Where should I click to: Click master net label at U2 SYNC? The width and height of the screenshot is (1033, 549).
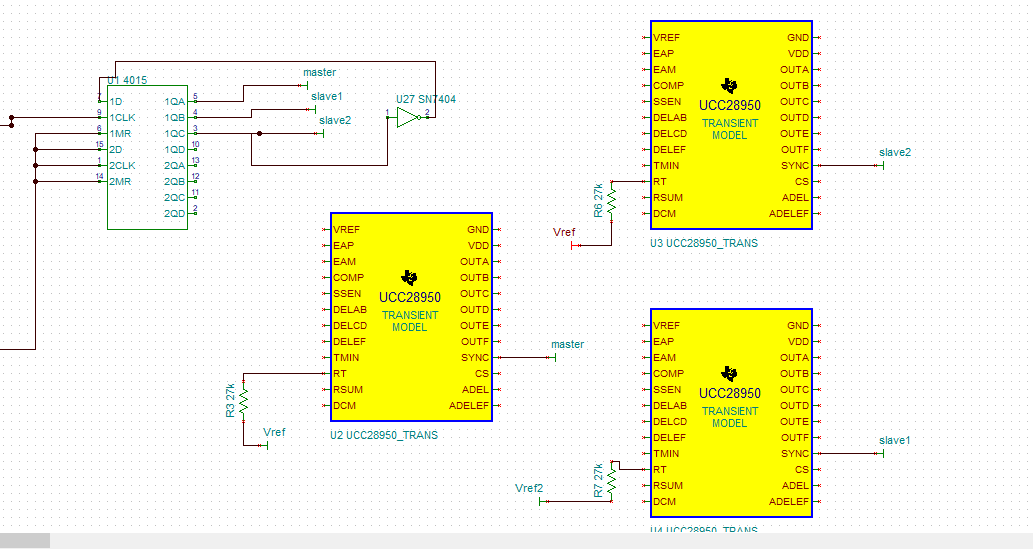pos(567,344)
